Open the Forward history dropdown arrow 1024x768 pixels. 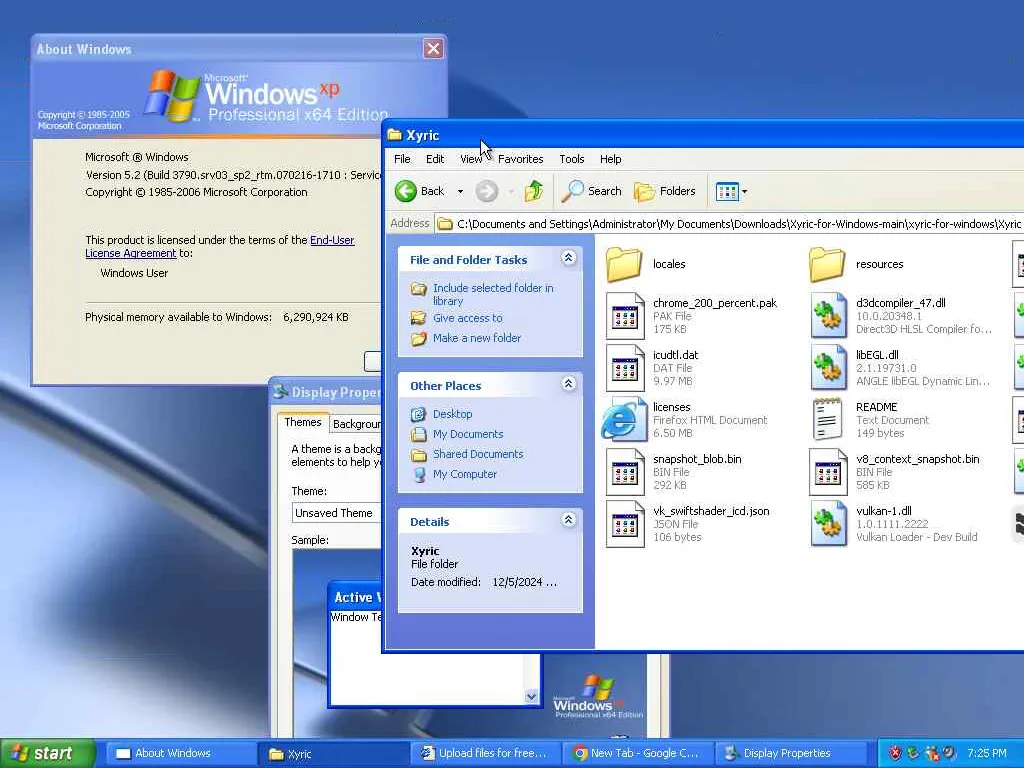point(511,191)
